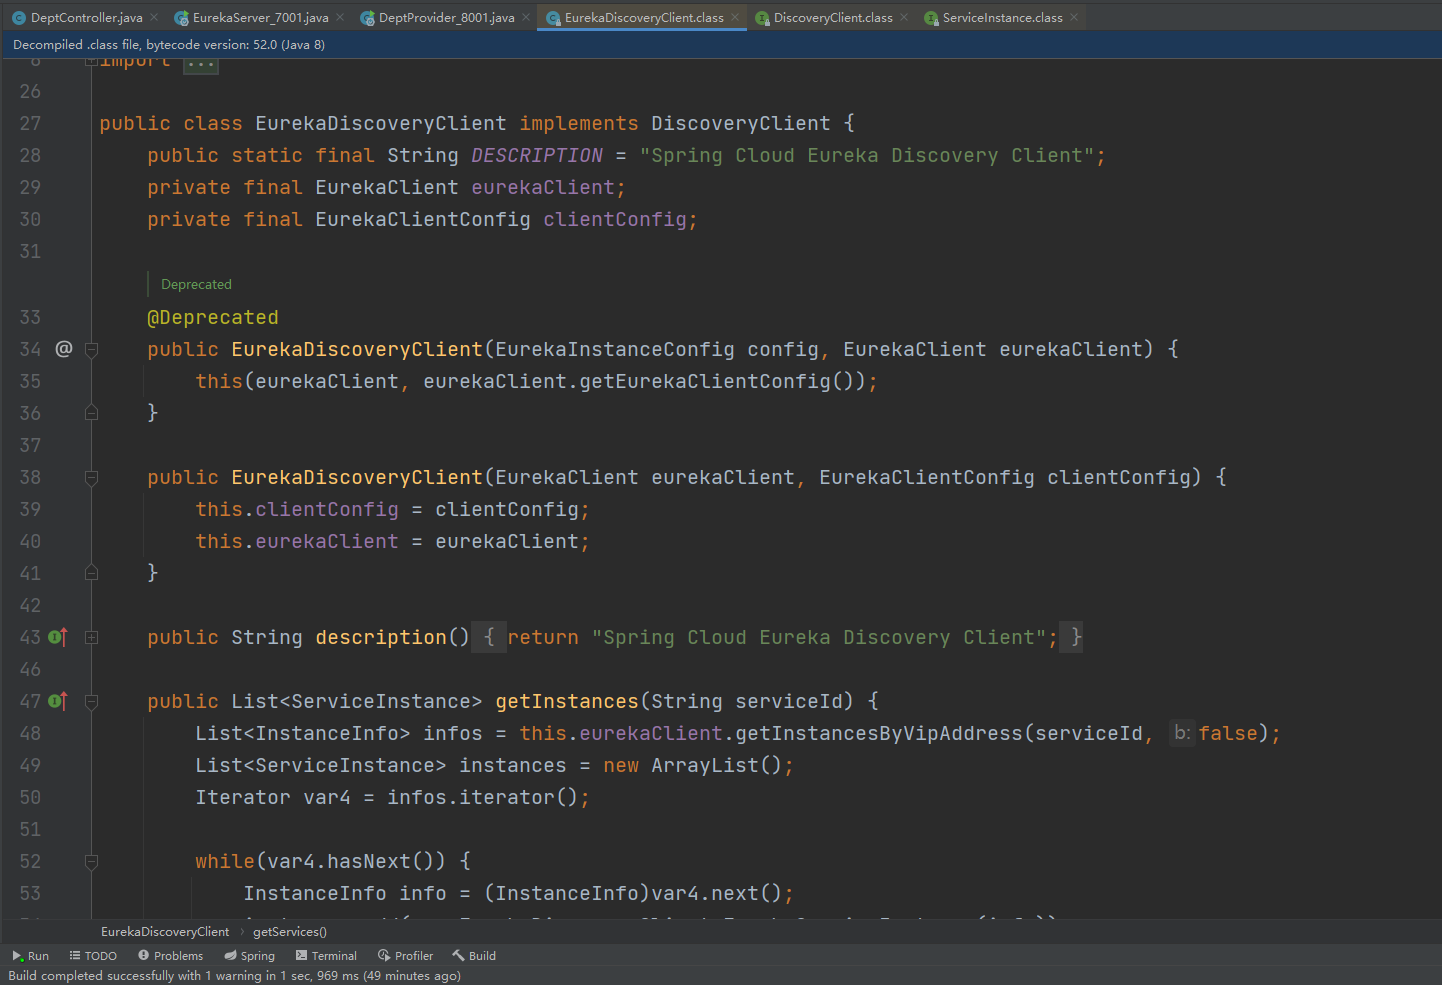Open the Profiler tool window
1442x985 pixels.
coord(405,956)
